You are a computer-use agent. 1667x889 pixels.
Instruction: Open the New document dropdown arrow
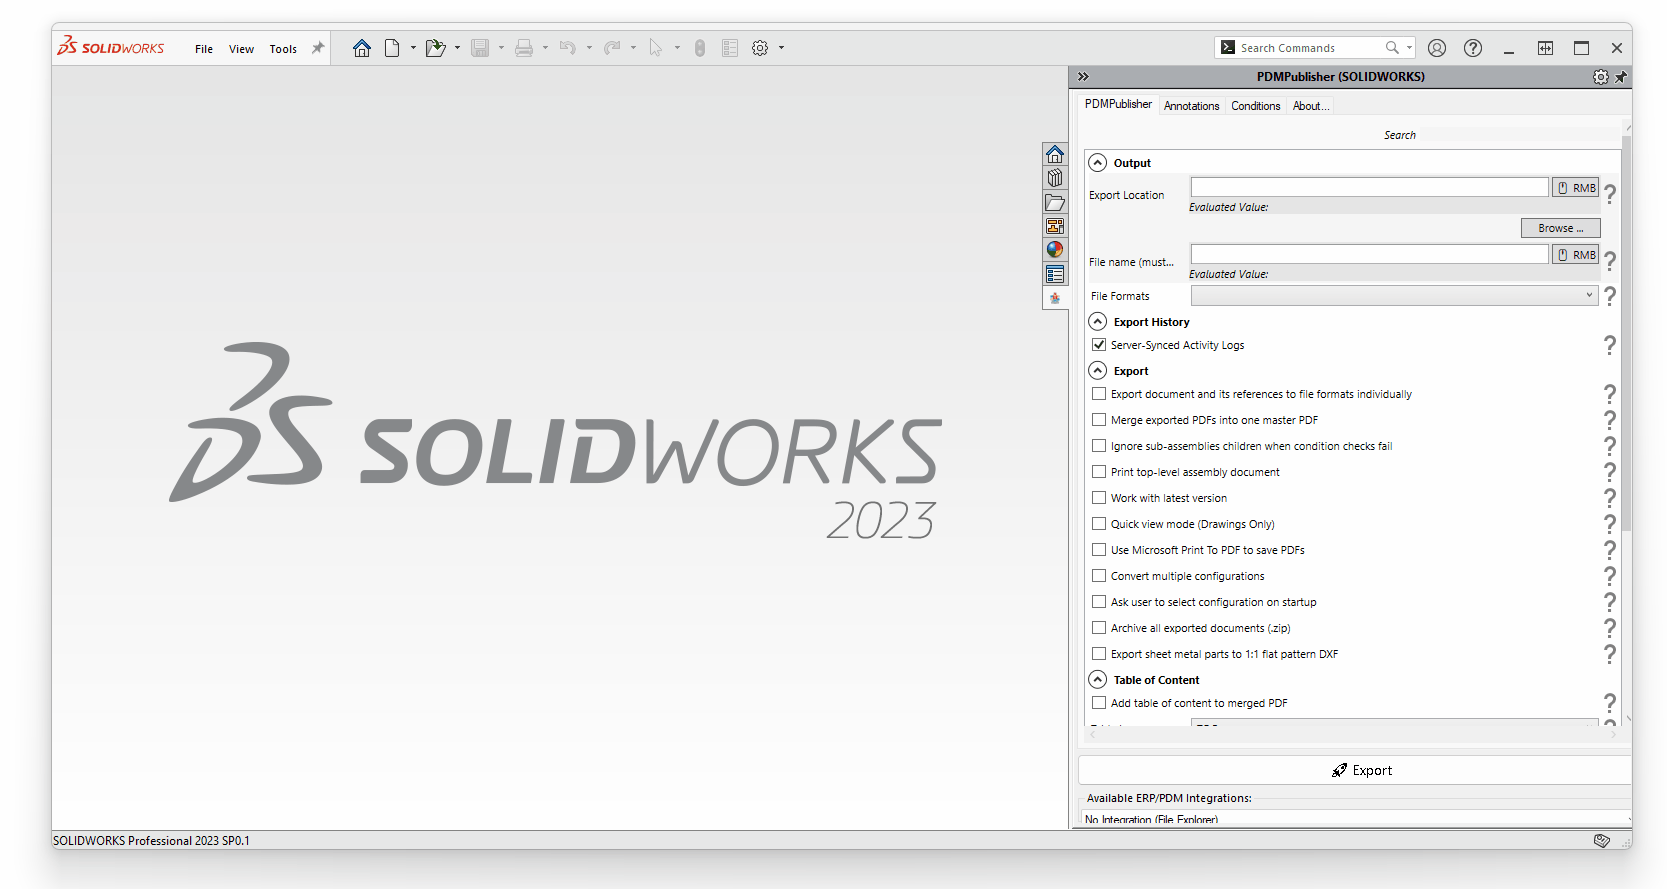[x=413, y=48]
